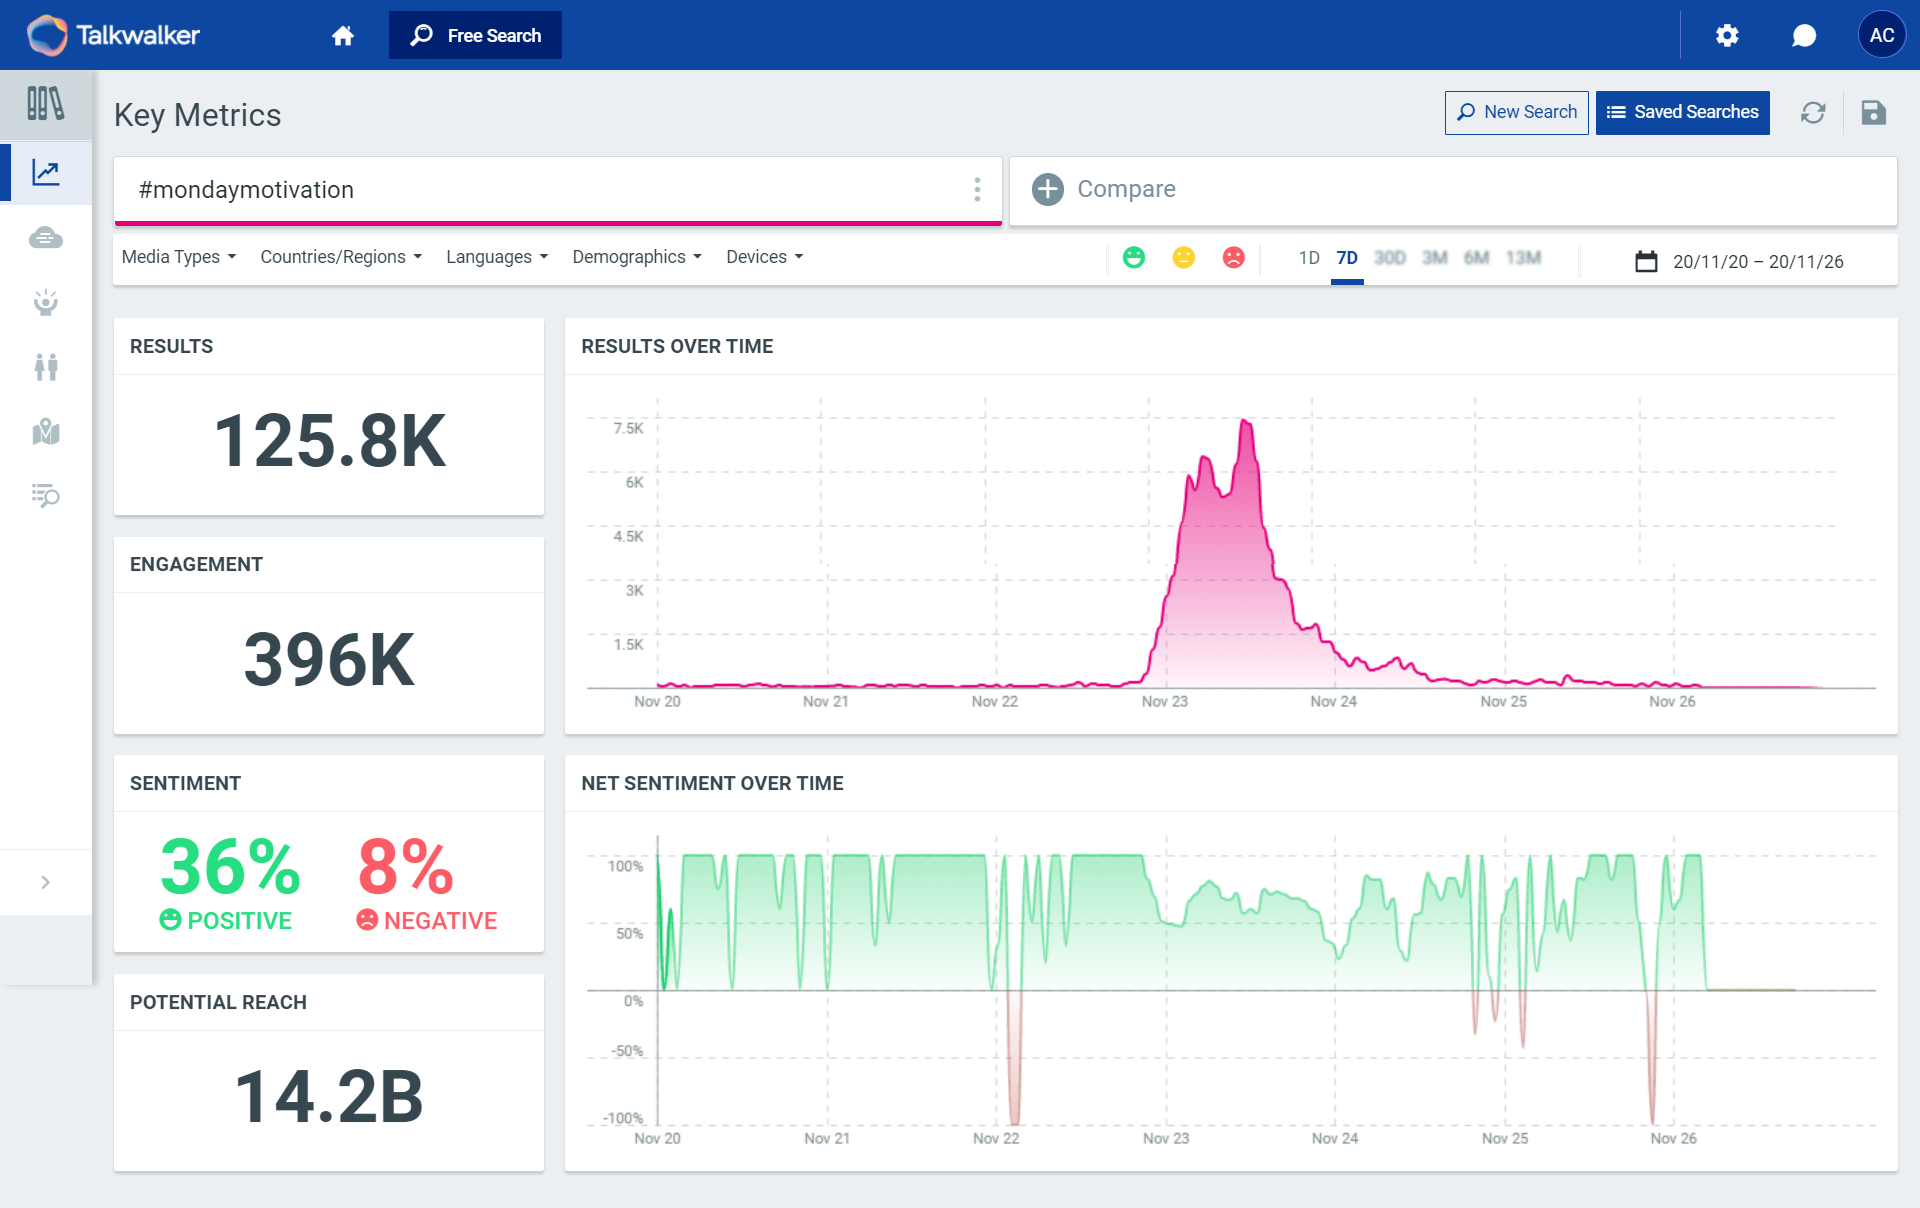
Task: Open the World Map view in the sidebar
Action: [x=46, y=432]
